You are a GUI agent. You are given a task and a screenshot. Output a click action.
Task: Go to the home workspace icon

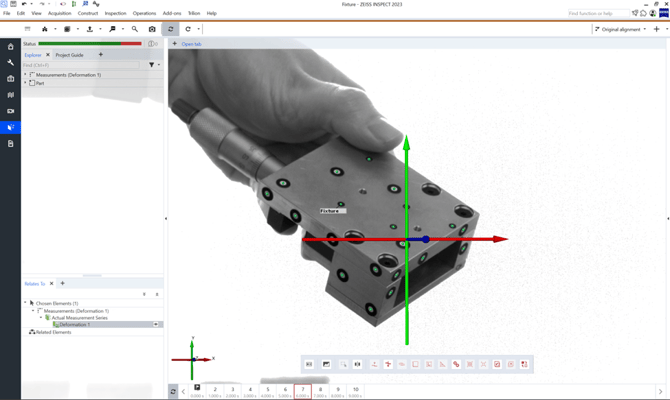coord(11,46)
